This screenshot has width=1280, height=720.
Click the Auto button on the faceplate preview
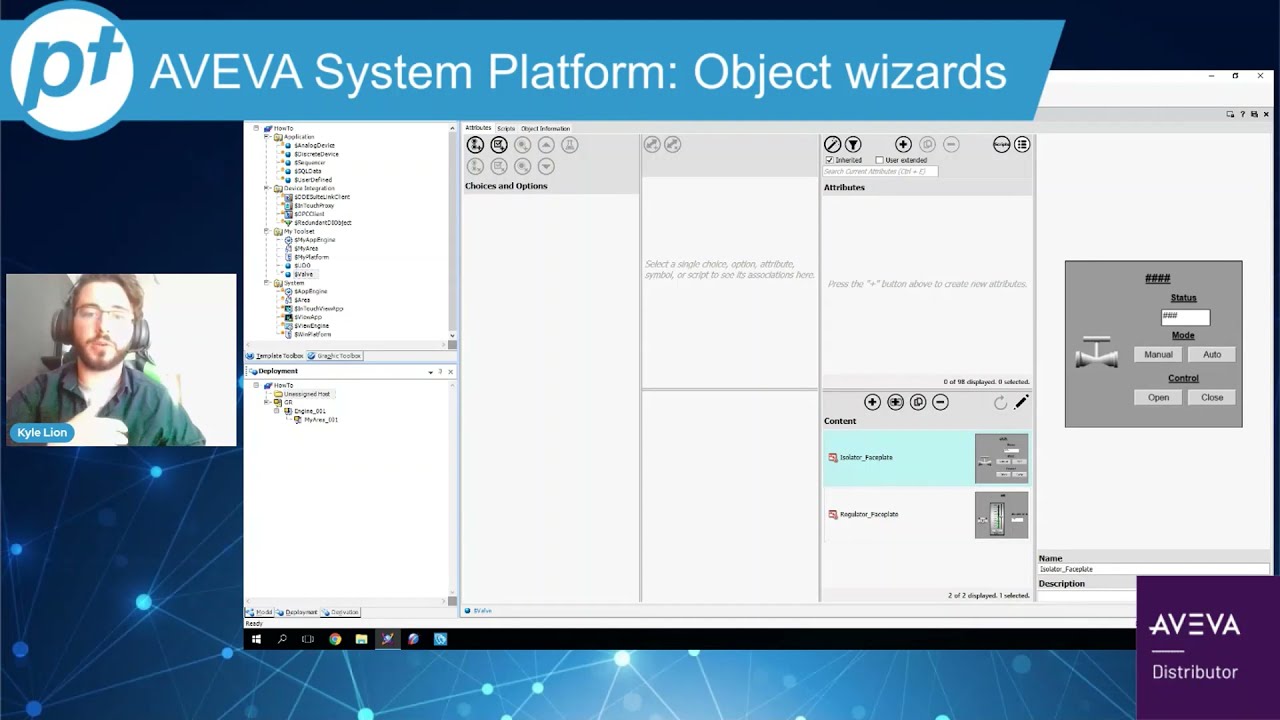(1212, 354)
